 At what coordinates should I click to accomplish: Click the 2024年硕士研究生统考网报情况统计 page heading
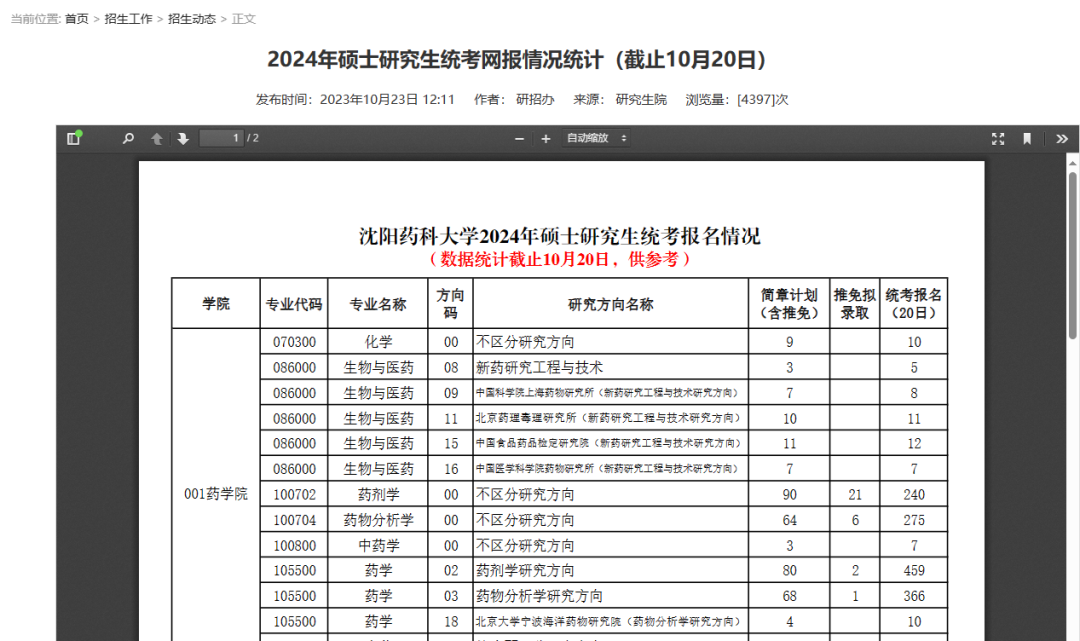click(x=517, y=60)
